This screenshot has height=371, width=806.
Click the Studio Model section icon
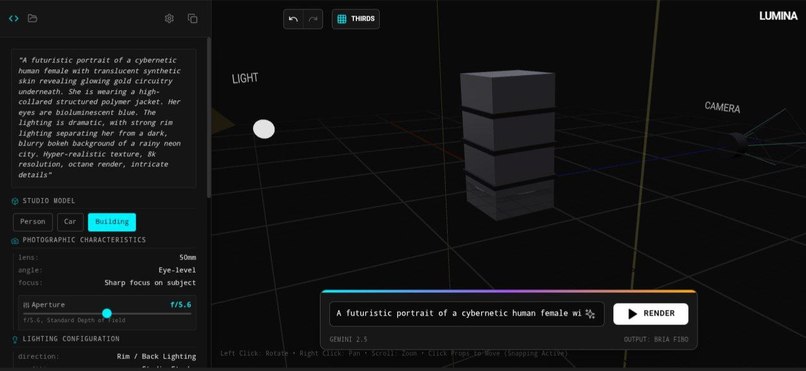(x=15, y=201)
